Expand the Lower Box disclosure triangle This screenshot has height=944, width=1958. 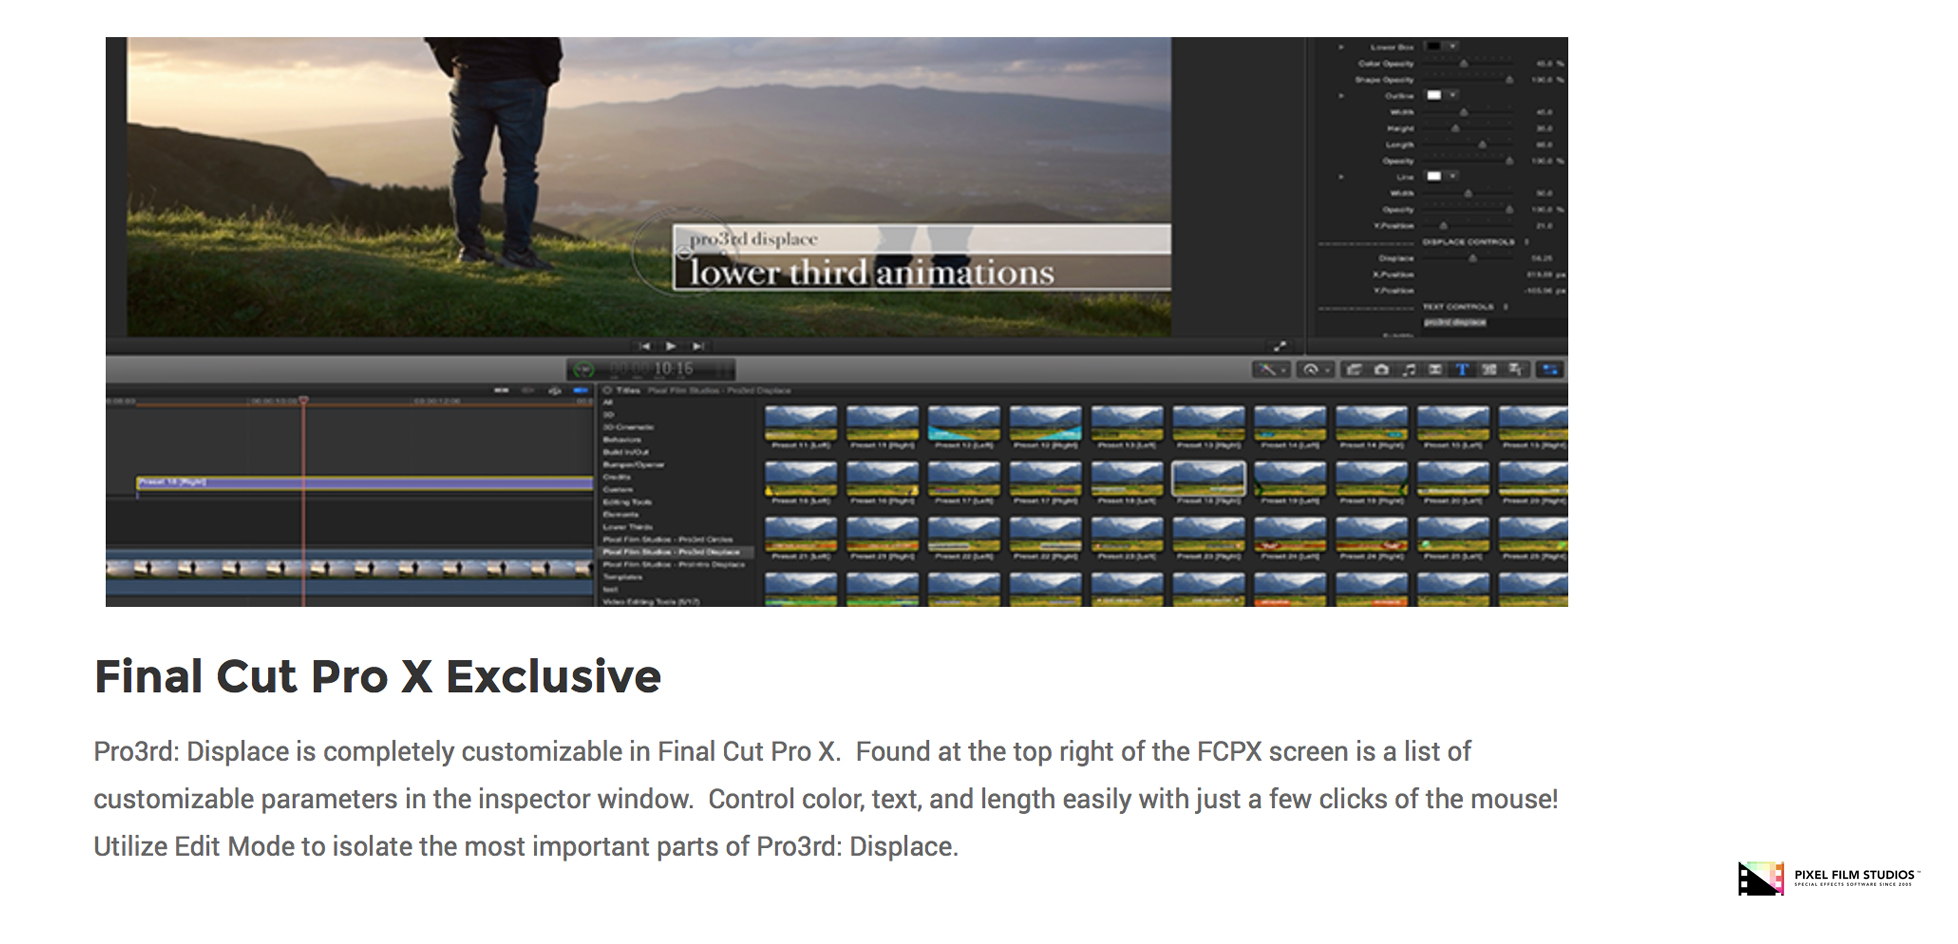coord(1341,47)
